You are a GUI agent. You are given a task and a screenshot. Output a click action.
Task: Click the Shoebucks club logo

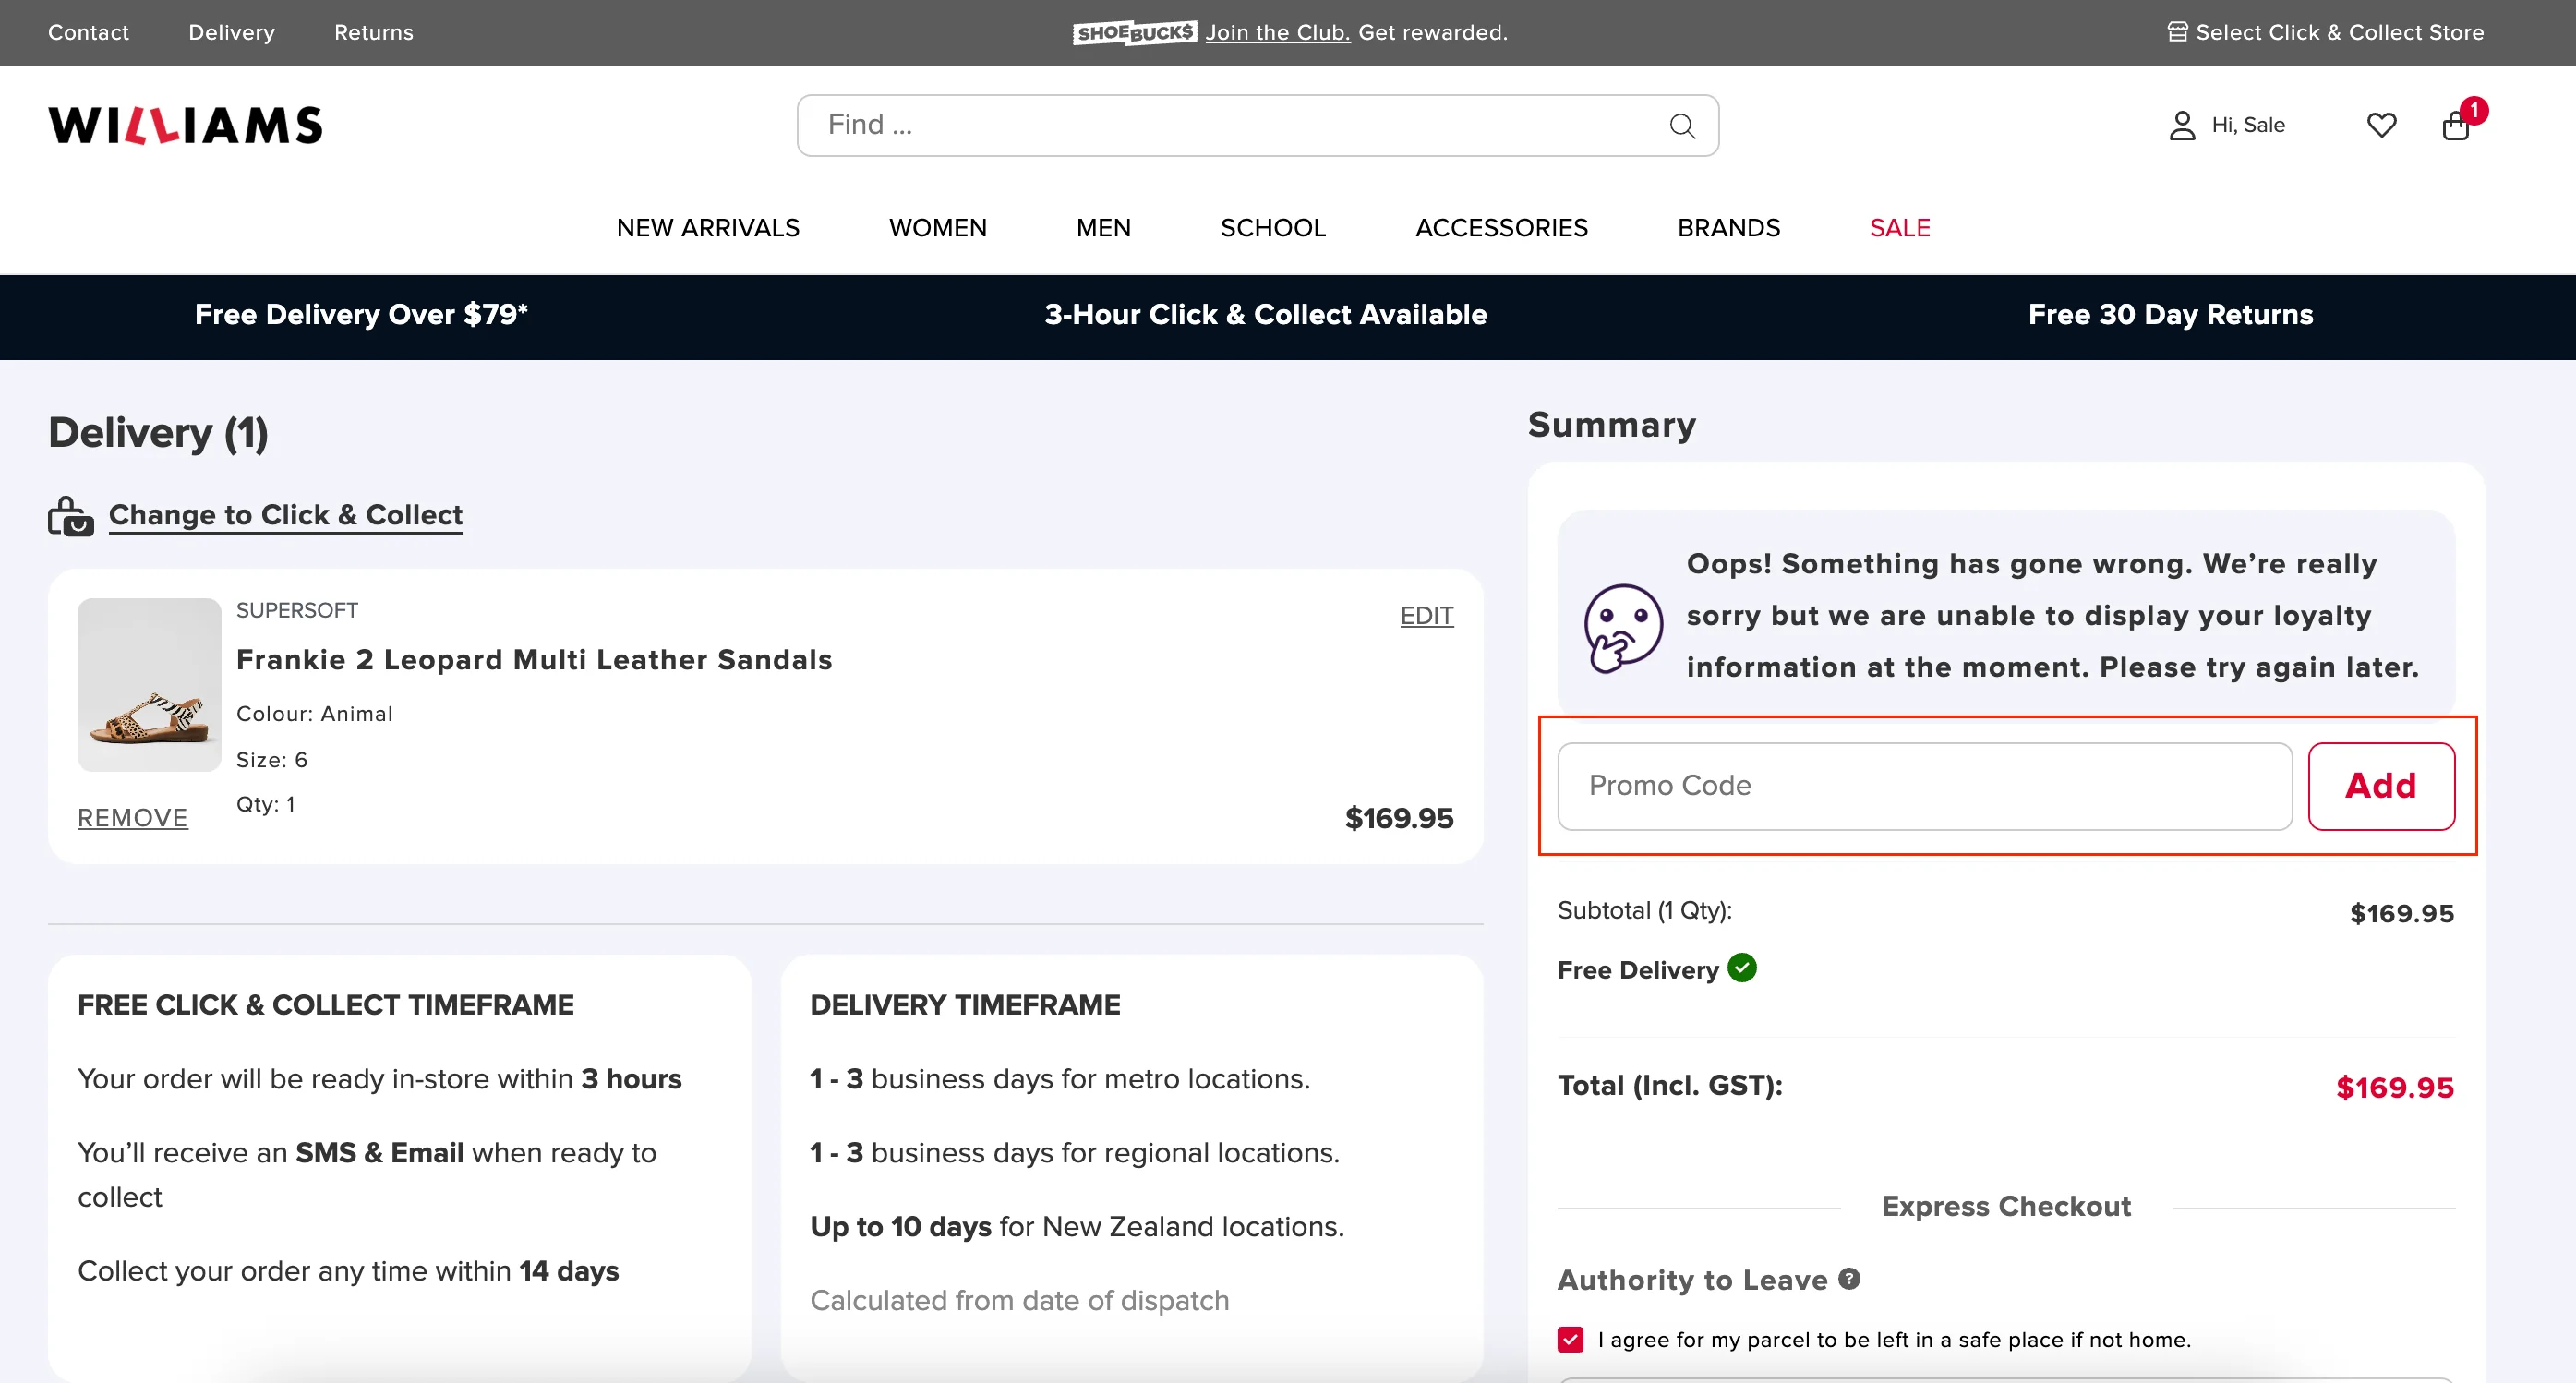tap(1134, 32)
